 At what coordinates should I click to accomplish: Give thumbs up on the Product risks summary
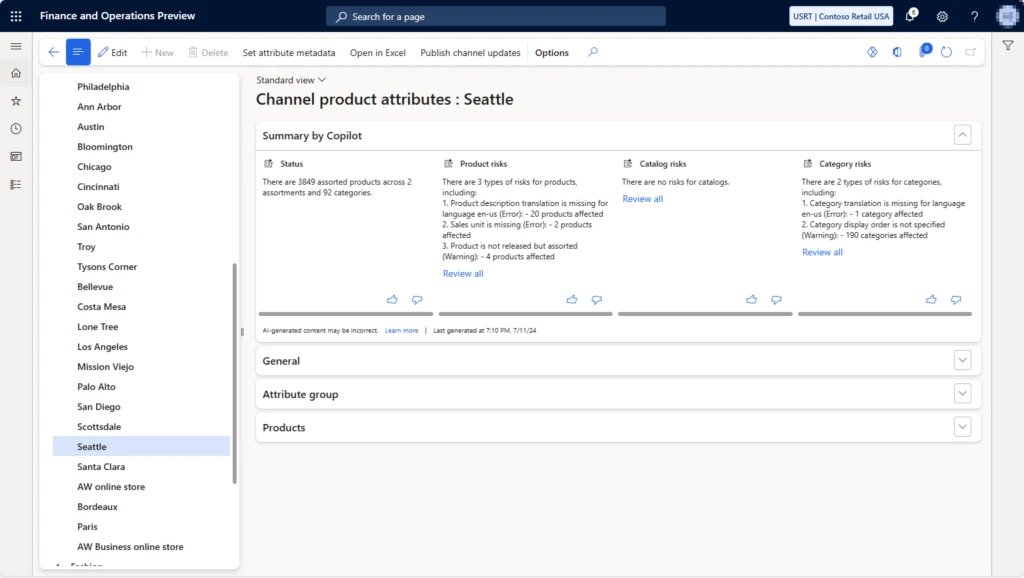click(x=571, y=299)
